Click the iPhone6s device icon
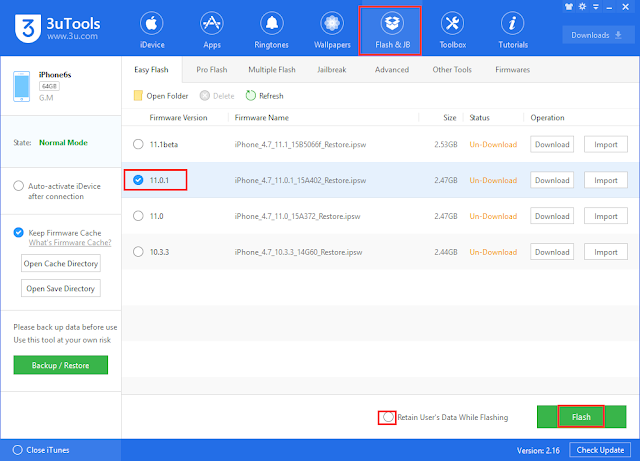Viewport: 640px width, 461px height. [x=21, y=86]
